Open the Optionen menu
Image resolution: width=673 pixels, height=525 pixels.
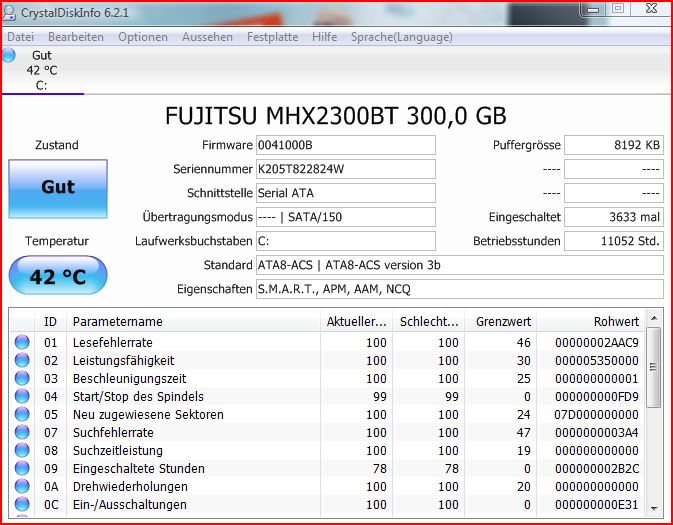click(x=143, y=37)
